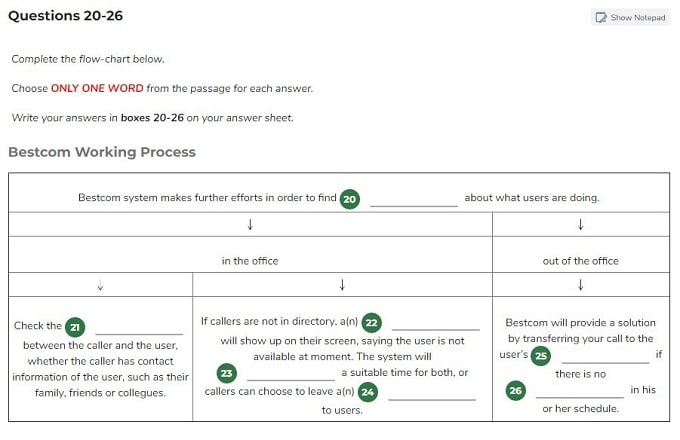Click the green number 25 badge
Image resolution: width=680 pixels, height=440 pixels.
tap(541, 356)
